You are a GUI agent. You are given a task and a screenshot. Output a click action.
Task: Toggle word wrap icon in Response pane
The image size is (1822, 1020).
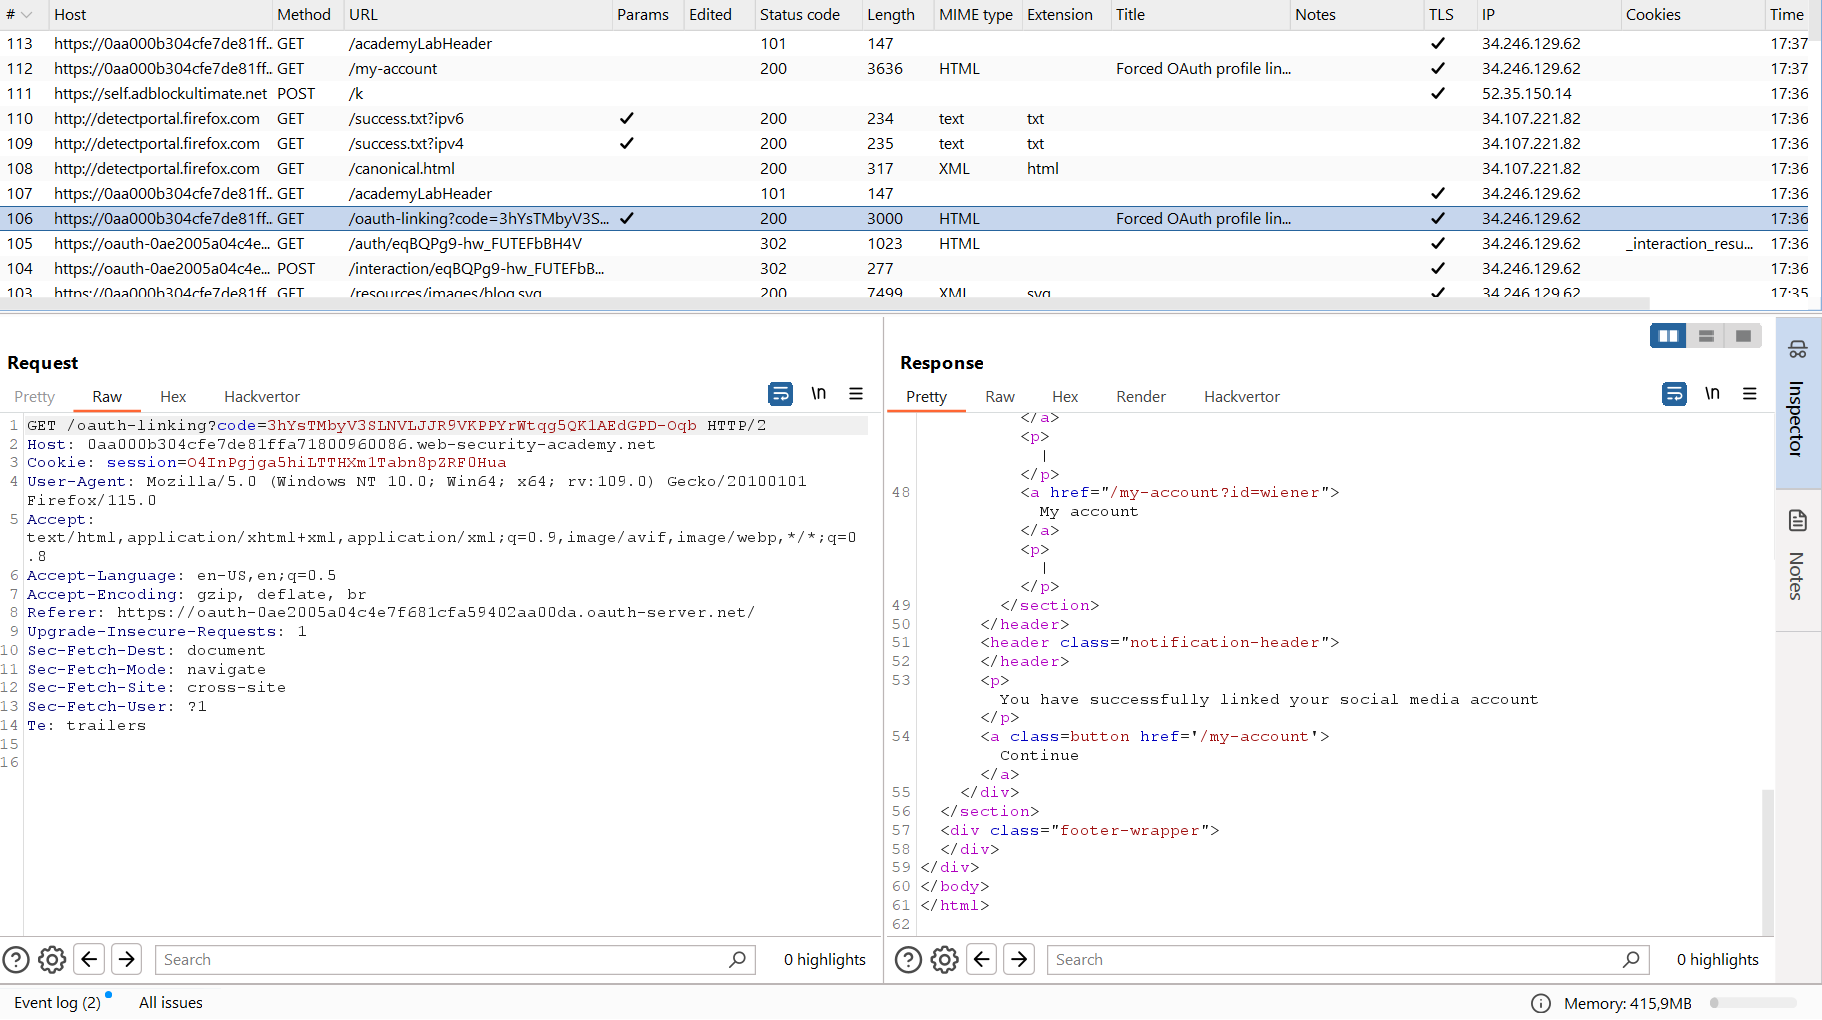tap(1674, 394)
